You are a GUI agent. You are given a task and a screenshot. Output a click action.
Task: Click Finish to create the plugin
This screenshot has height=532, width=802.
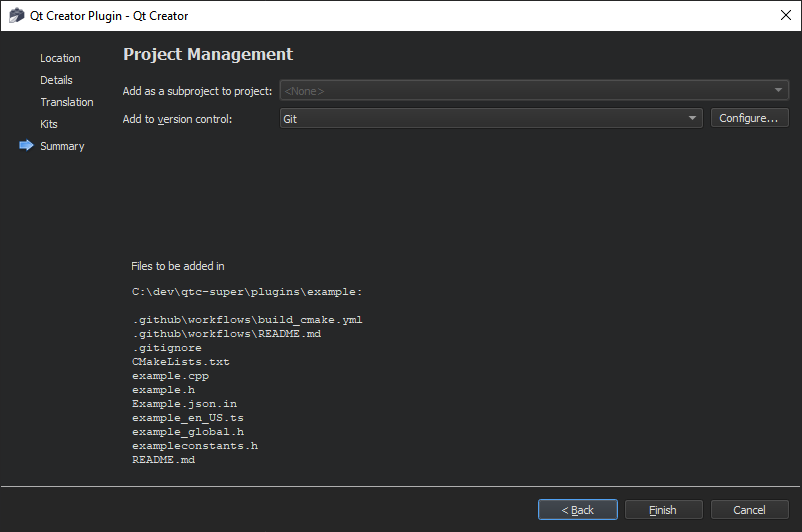coord(663,509)
